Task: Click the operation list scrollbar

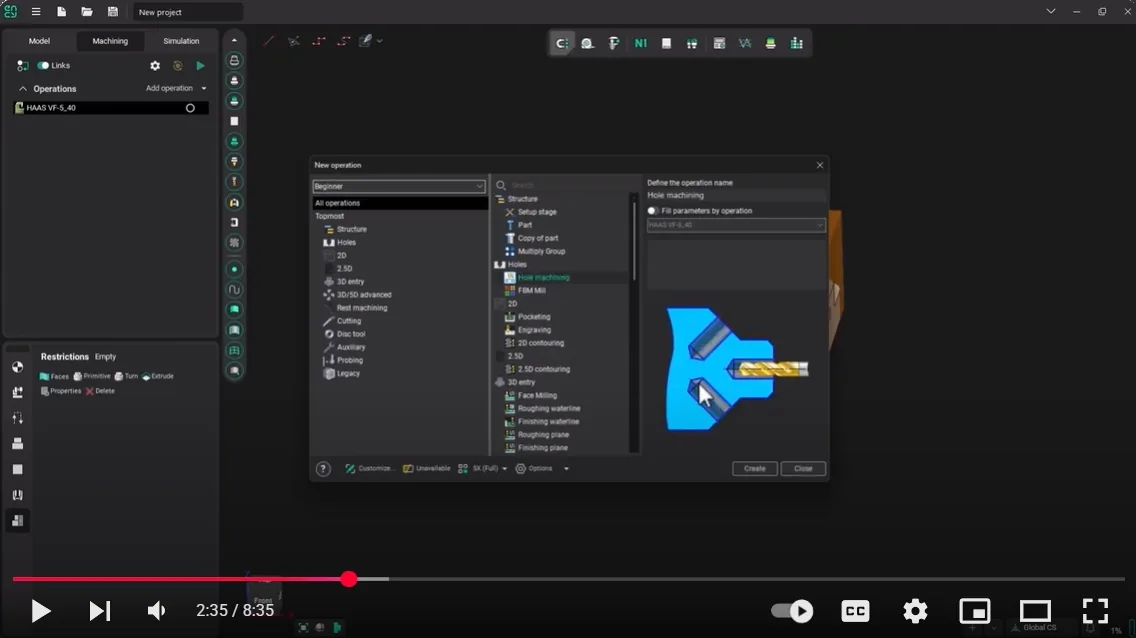Action: [x=634, y=241]
